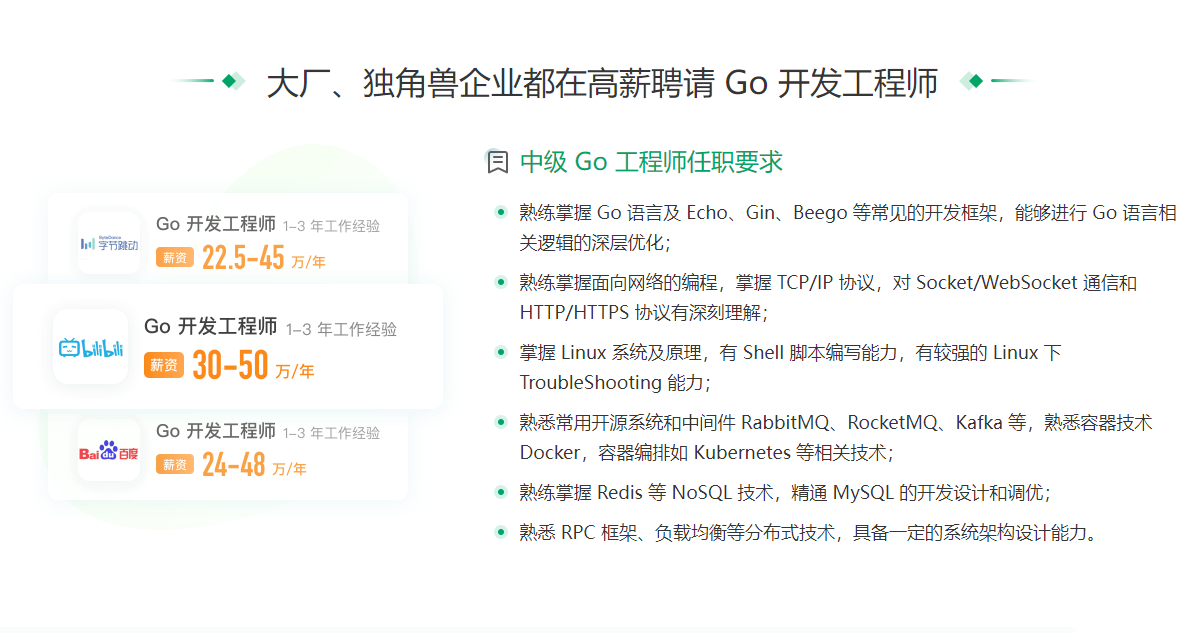This screenshot has width=1195, height=633.
Task: Click the bullet before the RabbitMQ requirement
Action: tap(500, 423)
